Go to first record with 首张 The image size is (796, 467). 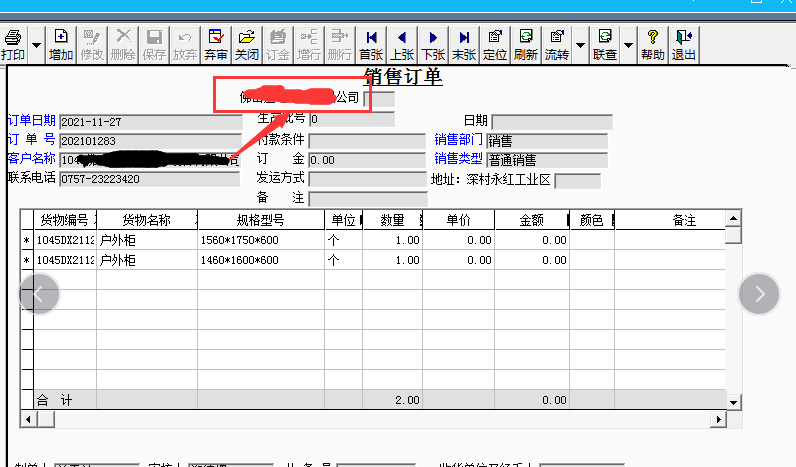tap(371, 45)
